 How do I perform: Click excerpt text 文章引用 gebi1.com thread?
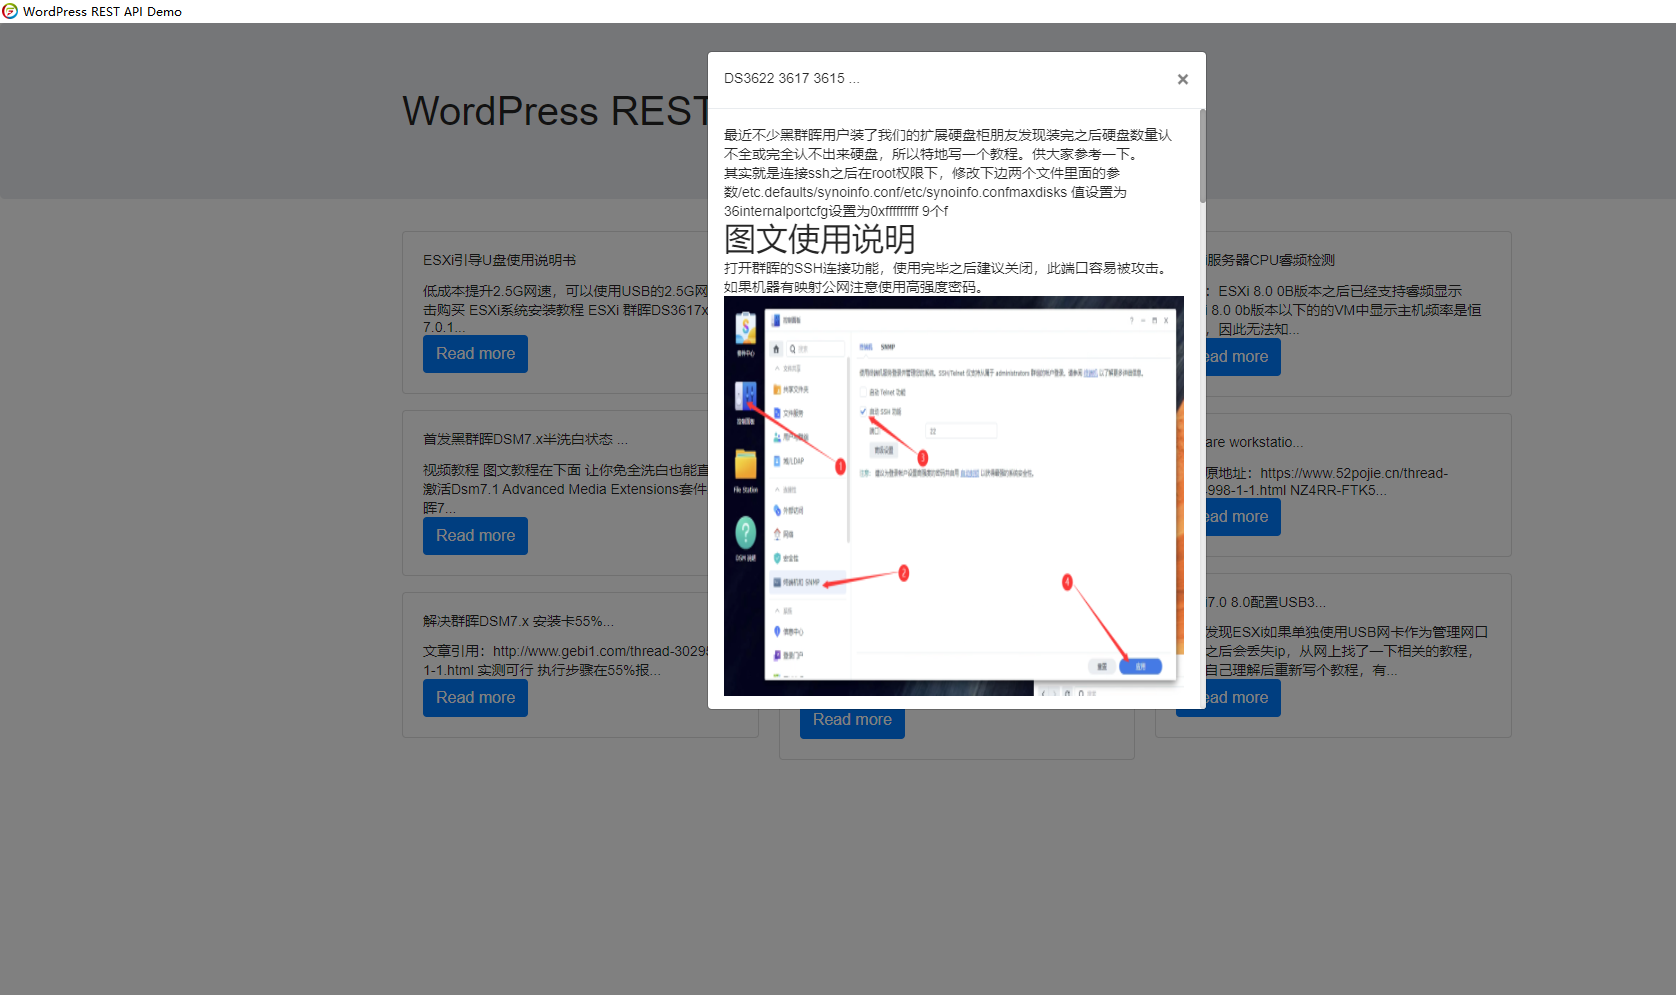pyautogui.click(x=565, y=661)
